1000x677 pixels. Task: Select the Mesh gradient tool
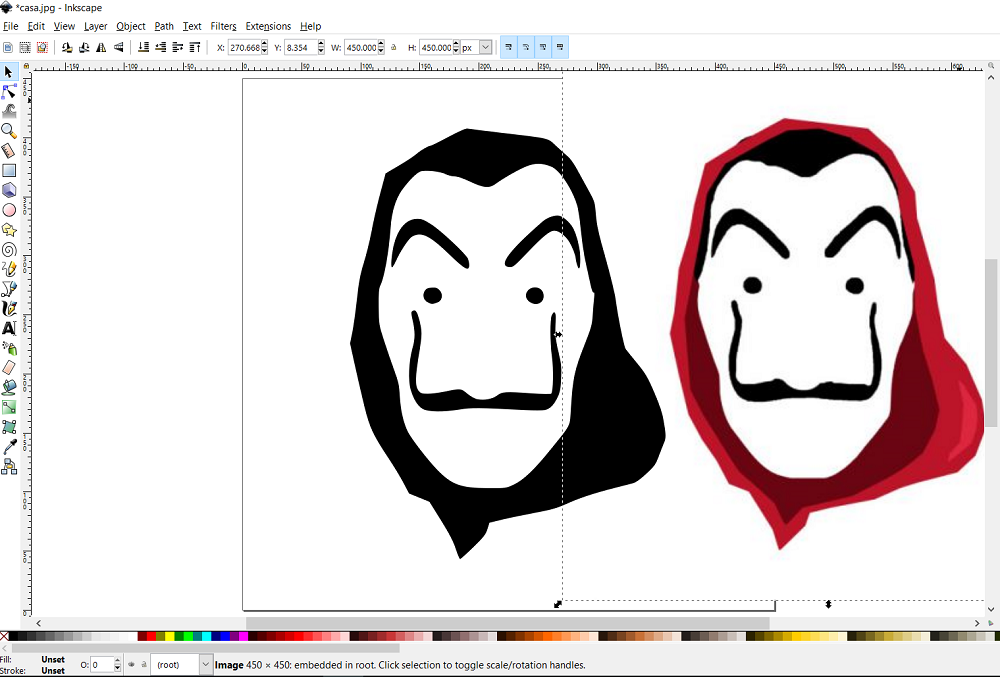click(x=9, y=427)
